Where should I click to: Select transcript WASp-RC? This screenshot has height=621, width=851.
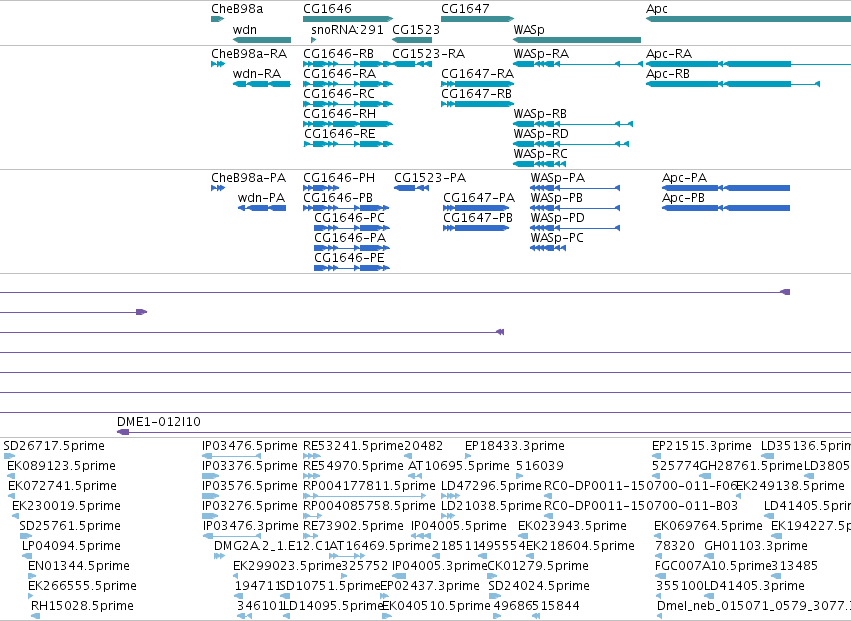pos(539,163)
